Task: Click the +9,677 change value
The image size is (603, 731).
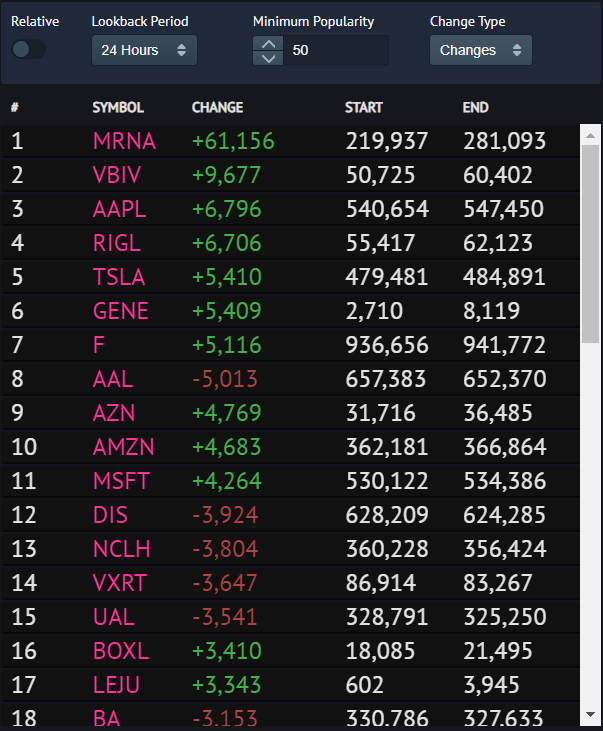Action: (x=226, y=175)
